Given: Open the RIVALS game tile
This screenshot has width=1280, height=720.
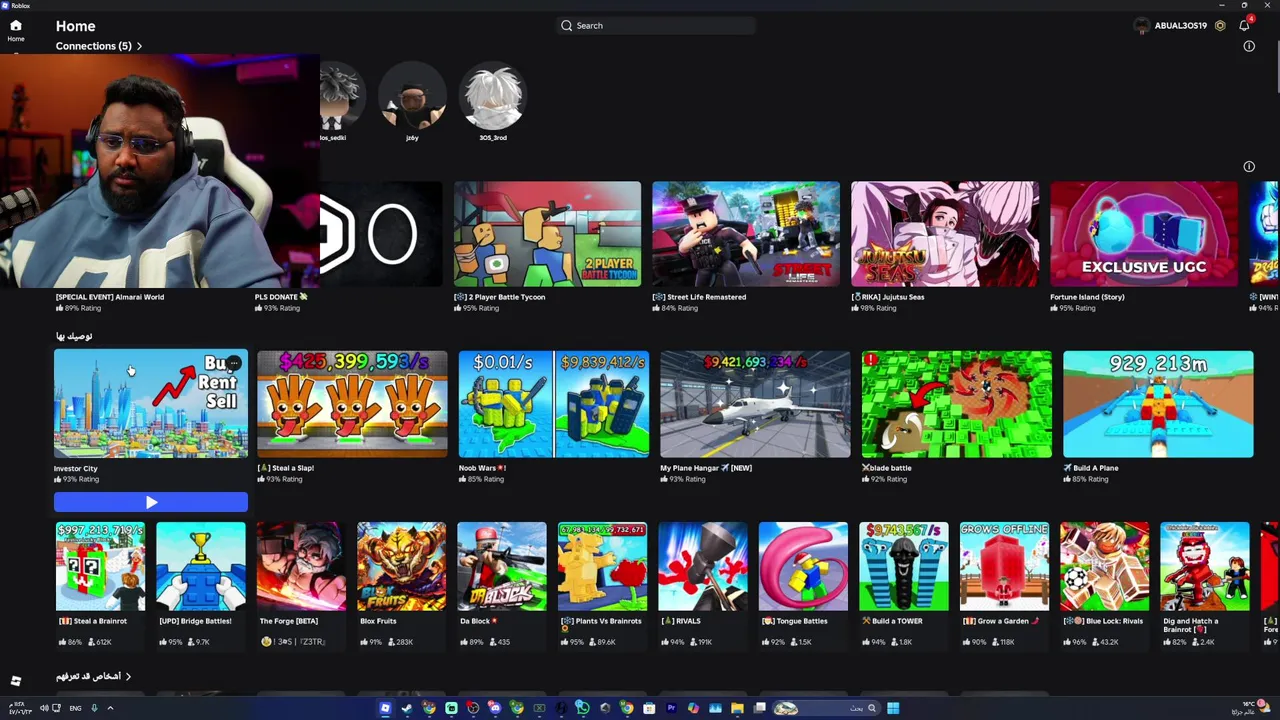Looking at the screenshot, I should [703, 566].
